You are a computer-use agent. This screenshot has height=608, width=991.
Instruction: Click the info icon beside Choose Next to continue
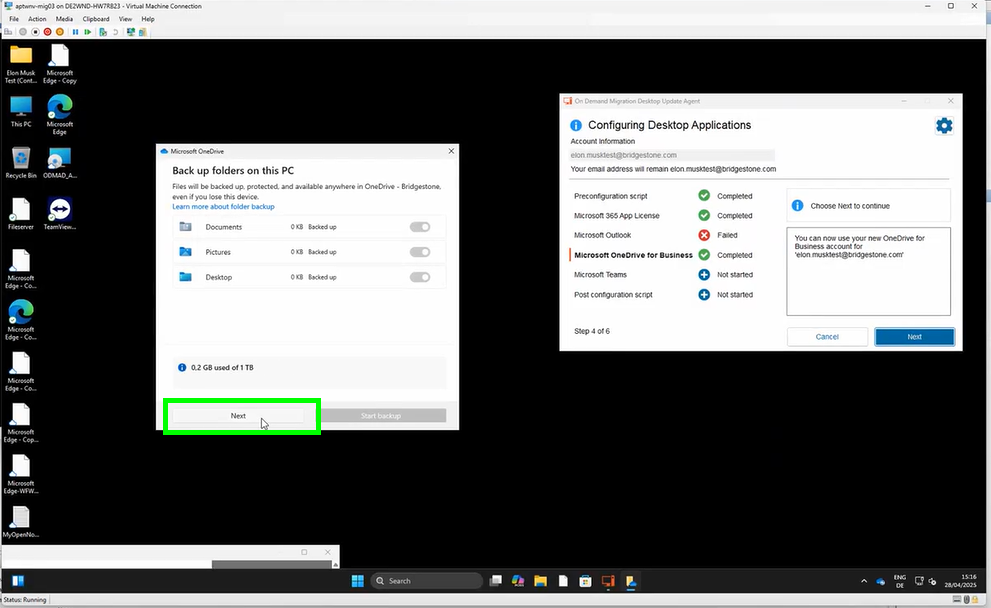pyautogui.click(x=798, y=205)
